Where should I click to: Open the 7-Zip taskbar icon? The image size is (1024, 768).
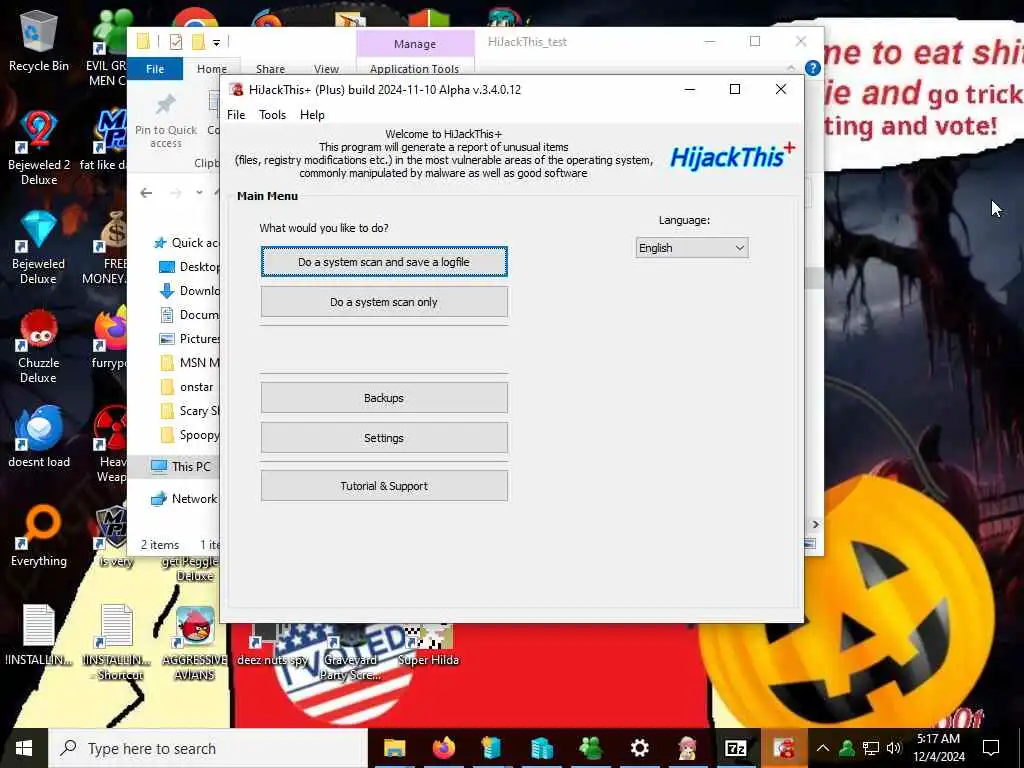coord(735,748)
